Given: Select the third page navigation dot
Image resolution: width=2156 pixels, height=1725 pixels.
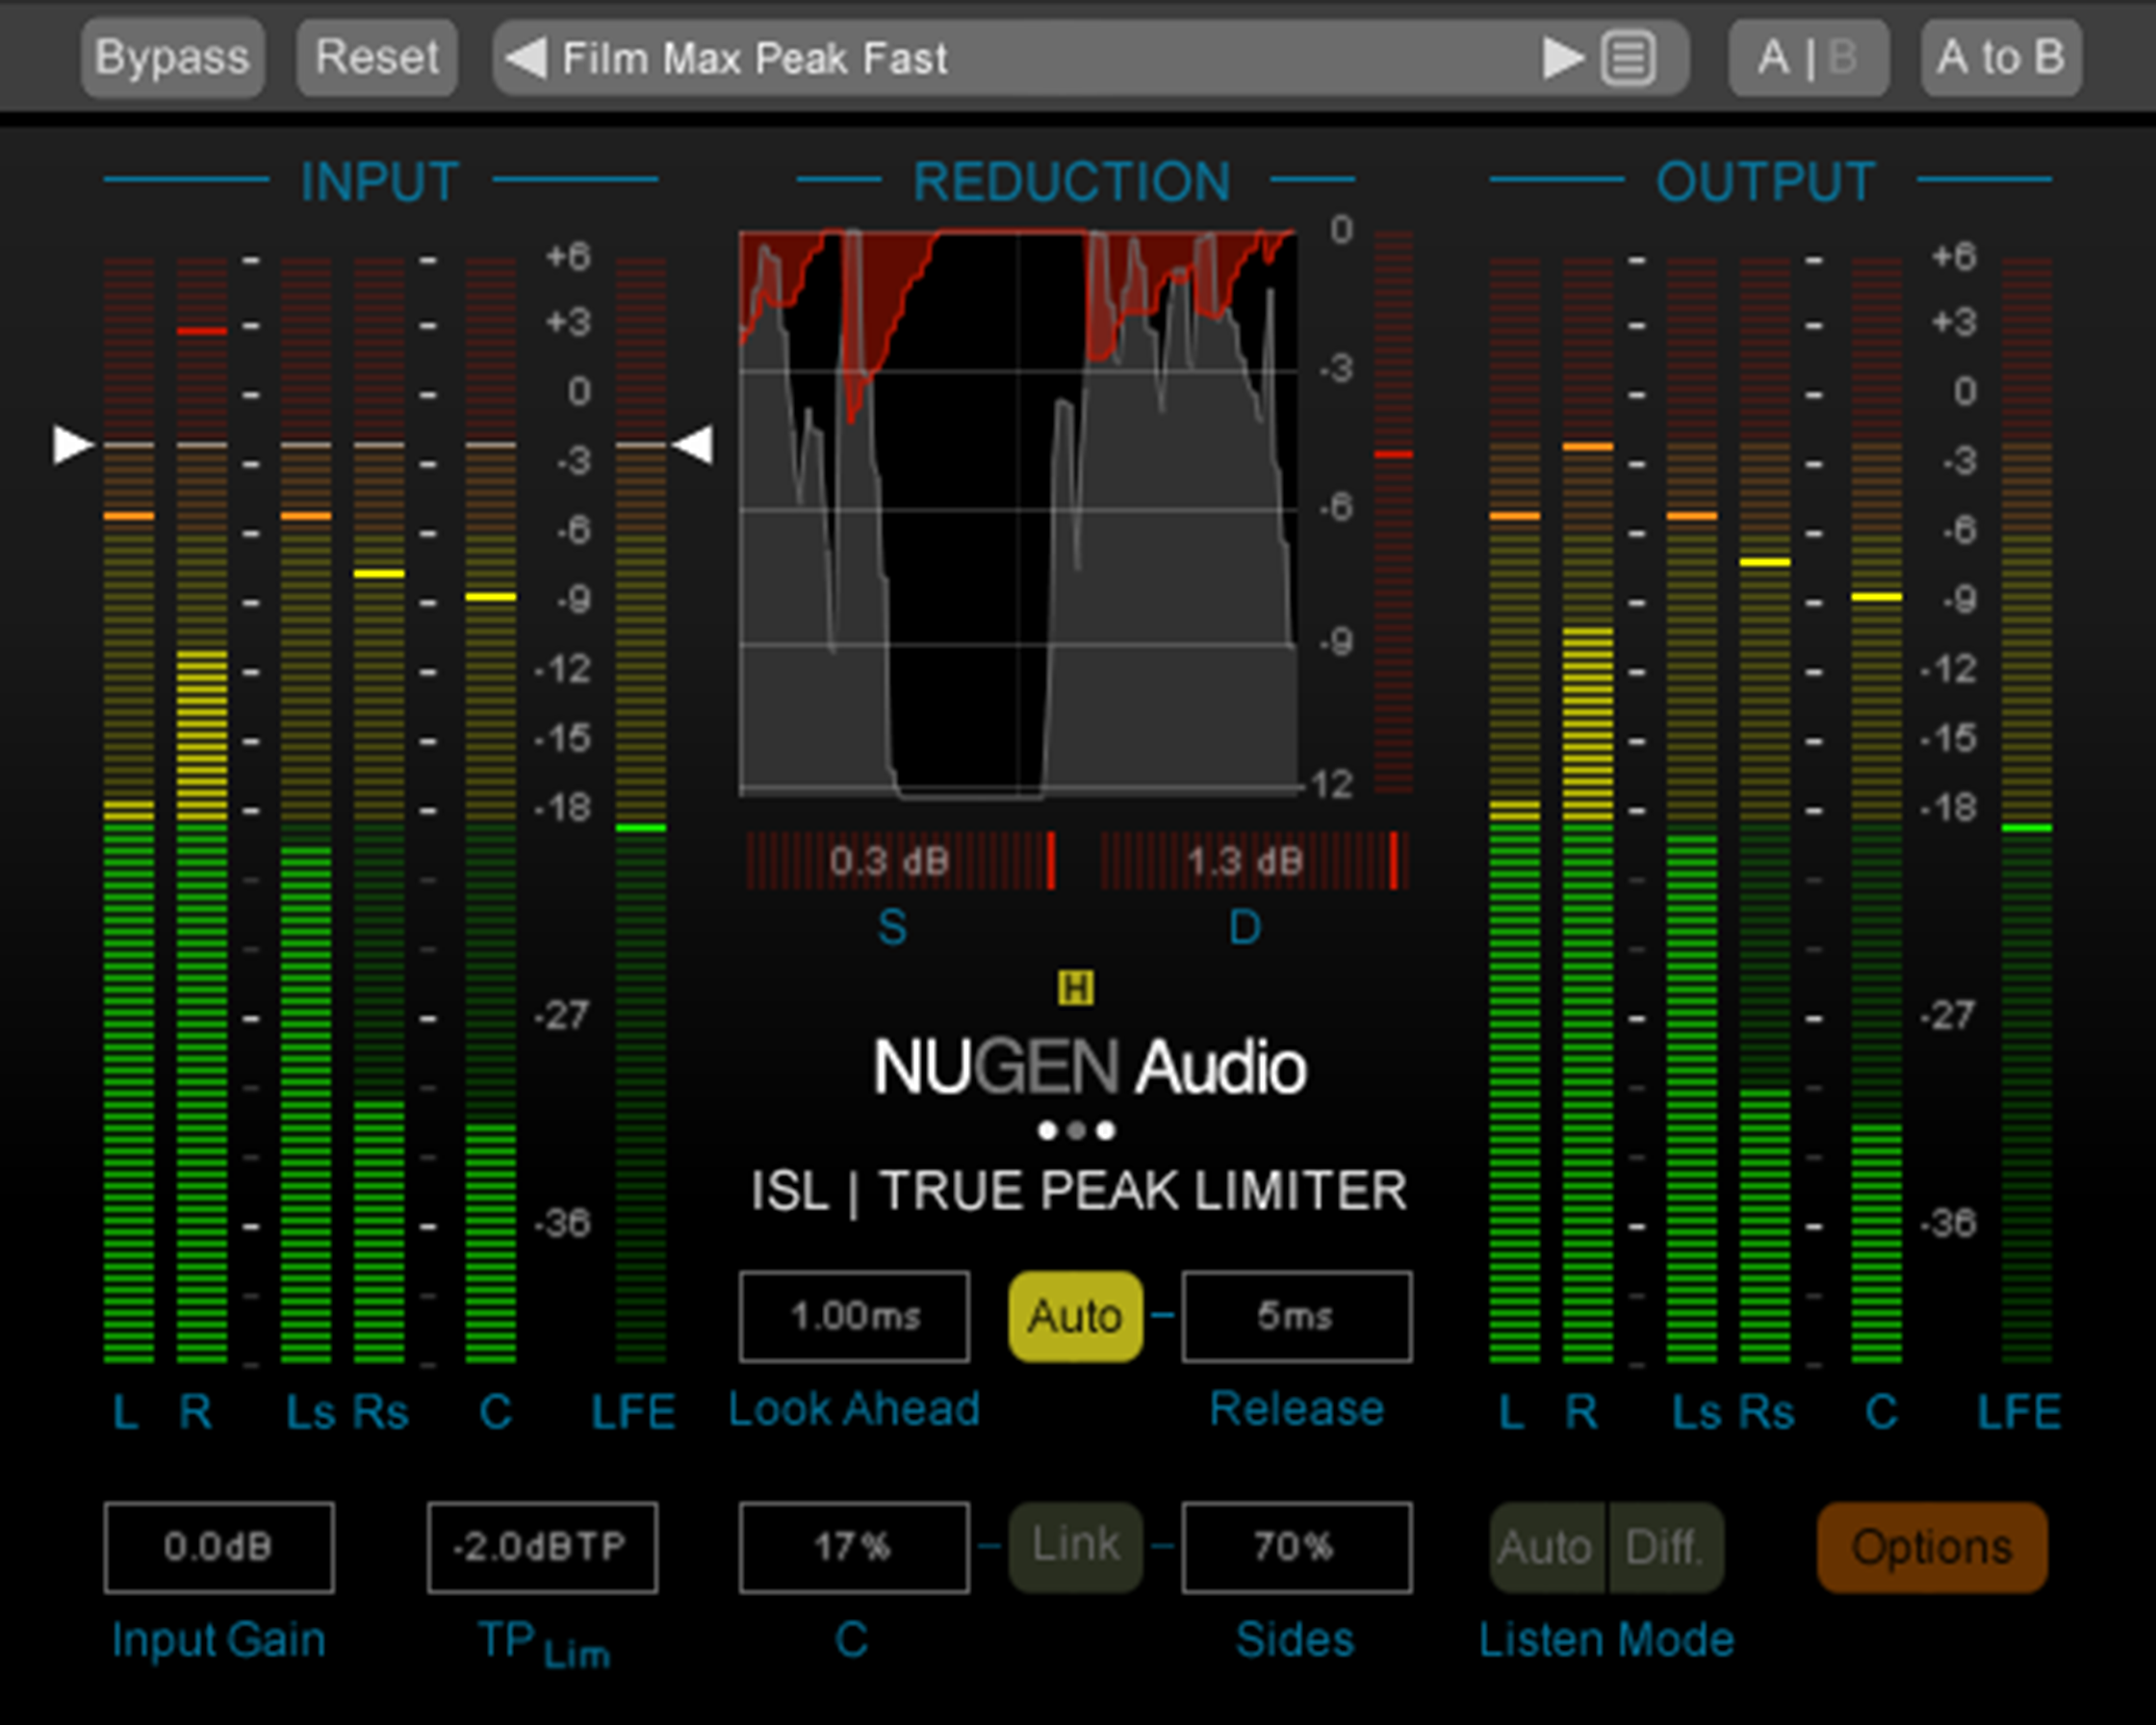Looking at the screenshot, I should [1107, 1131].
